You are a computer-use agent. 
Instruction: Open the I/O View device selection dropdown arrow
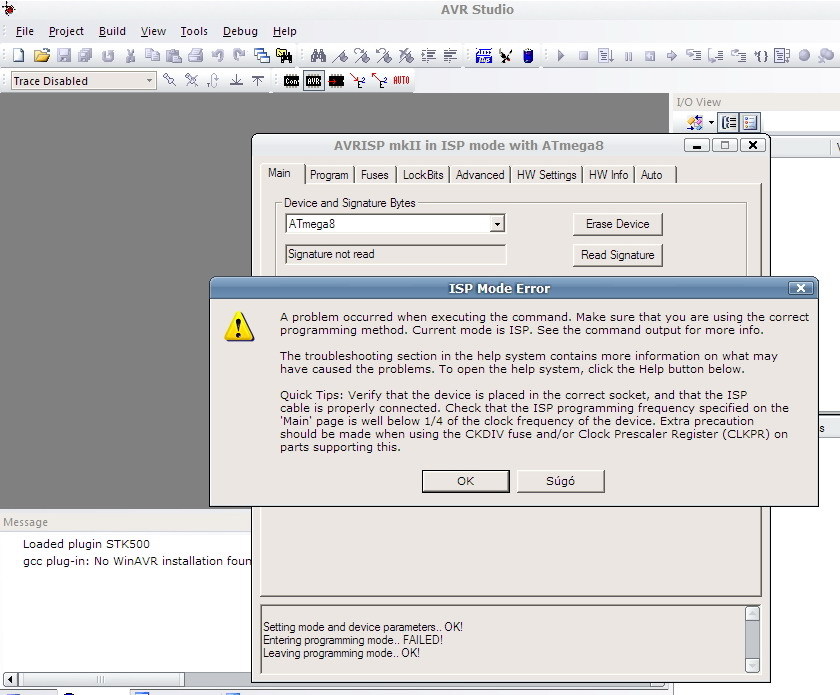click(x=711, y=123)
